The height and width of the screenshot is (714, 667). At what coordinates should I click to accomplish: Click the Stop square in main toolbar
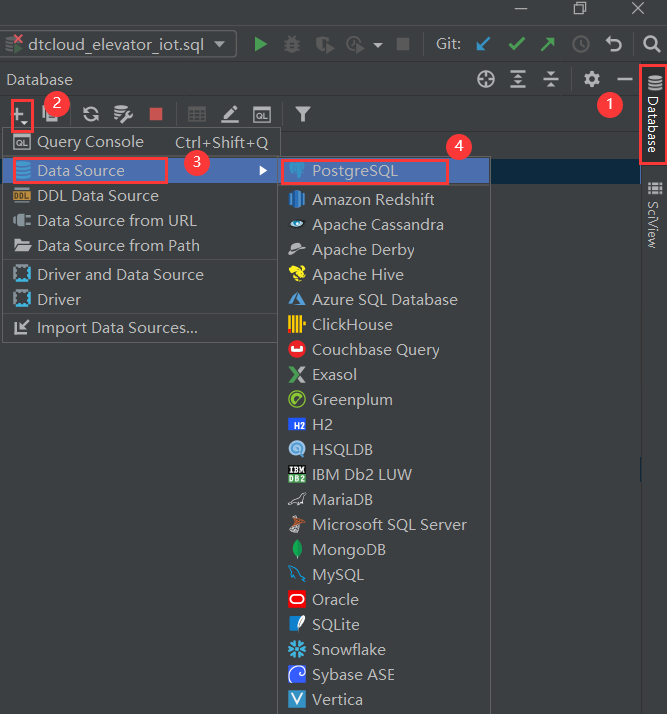403,44
